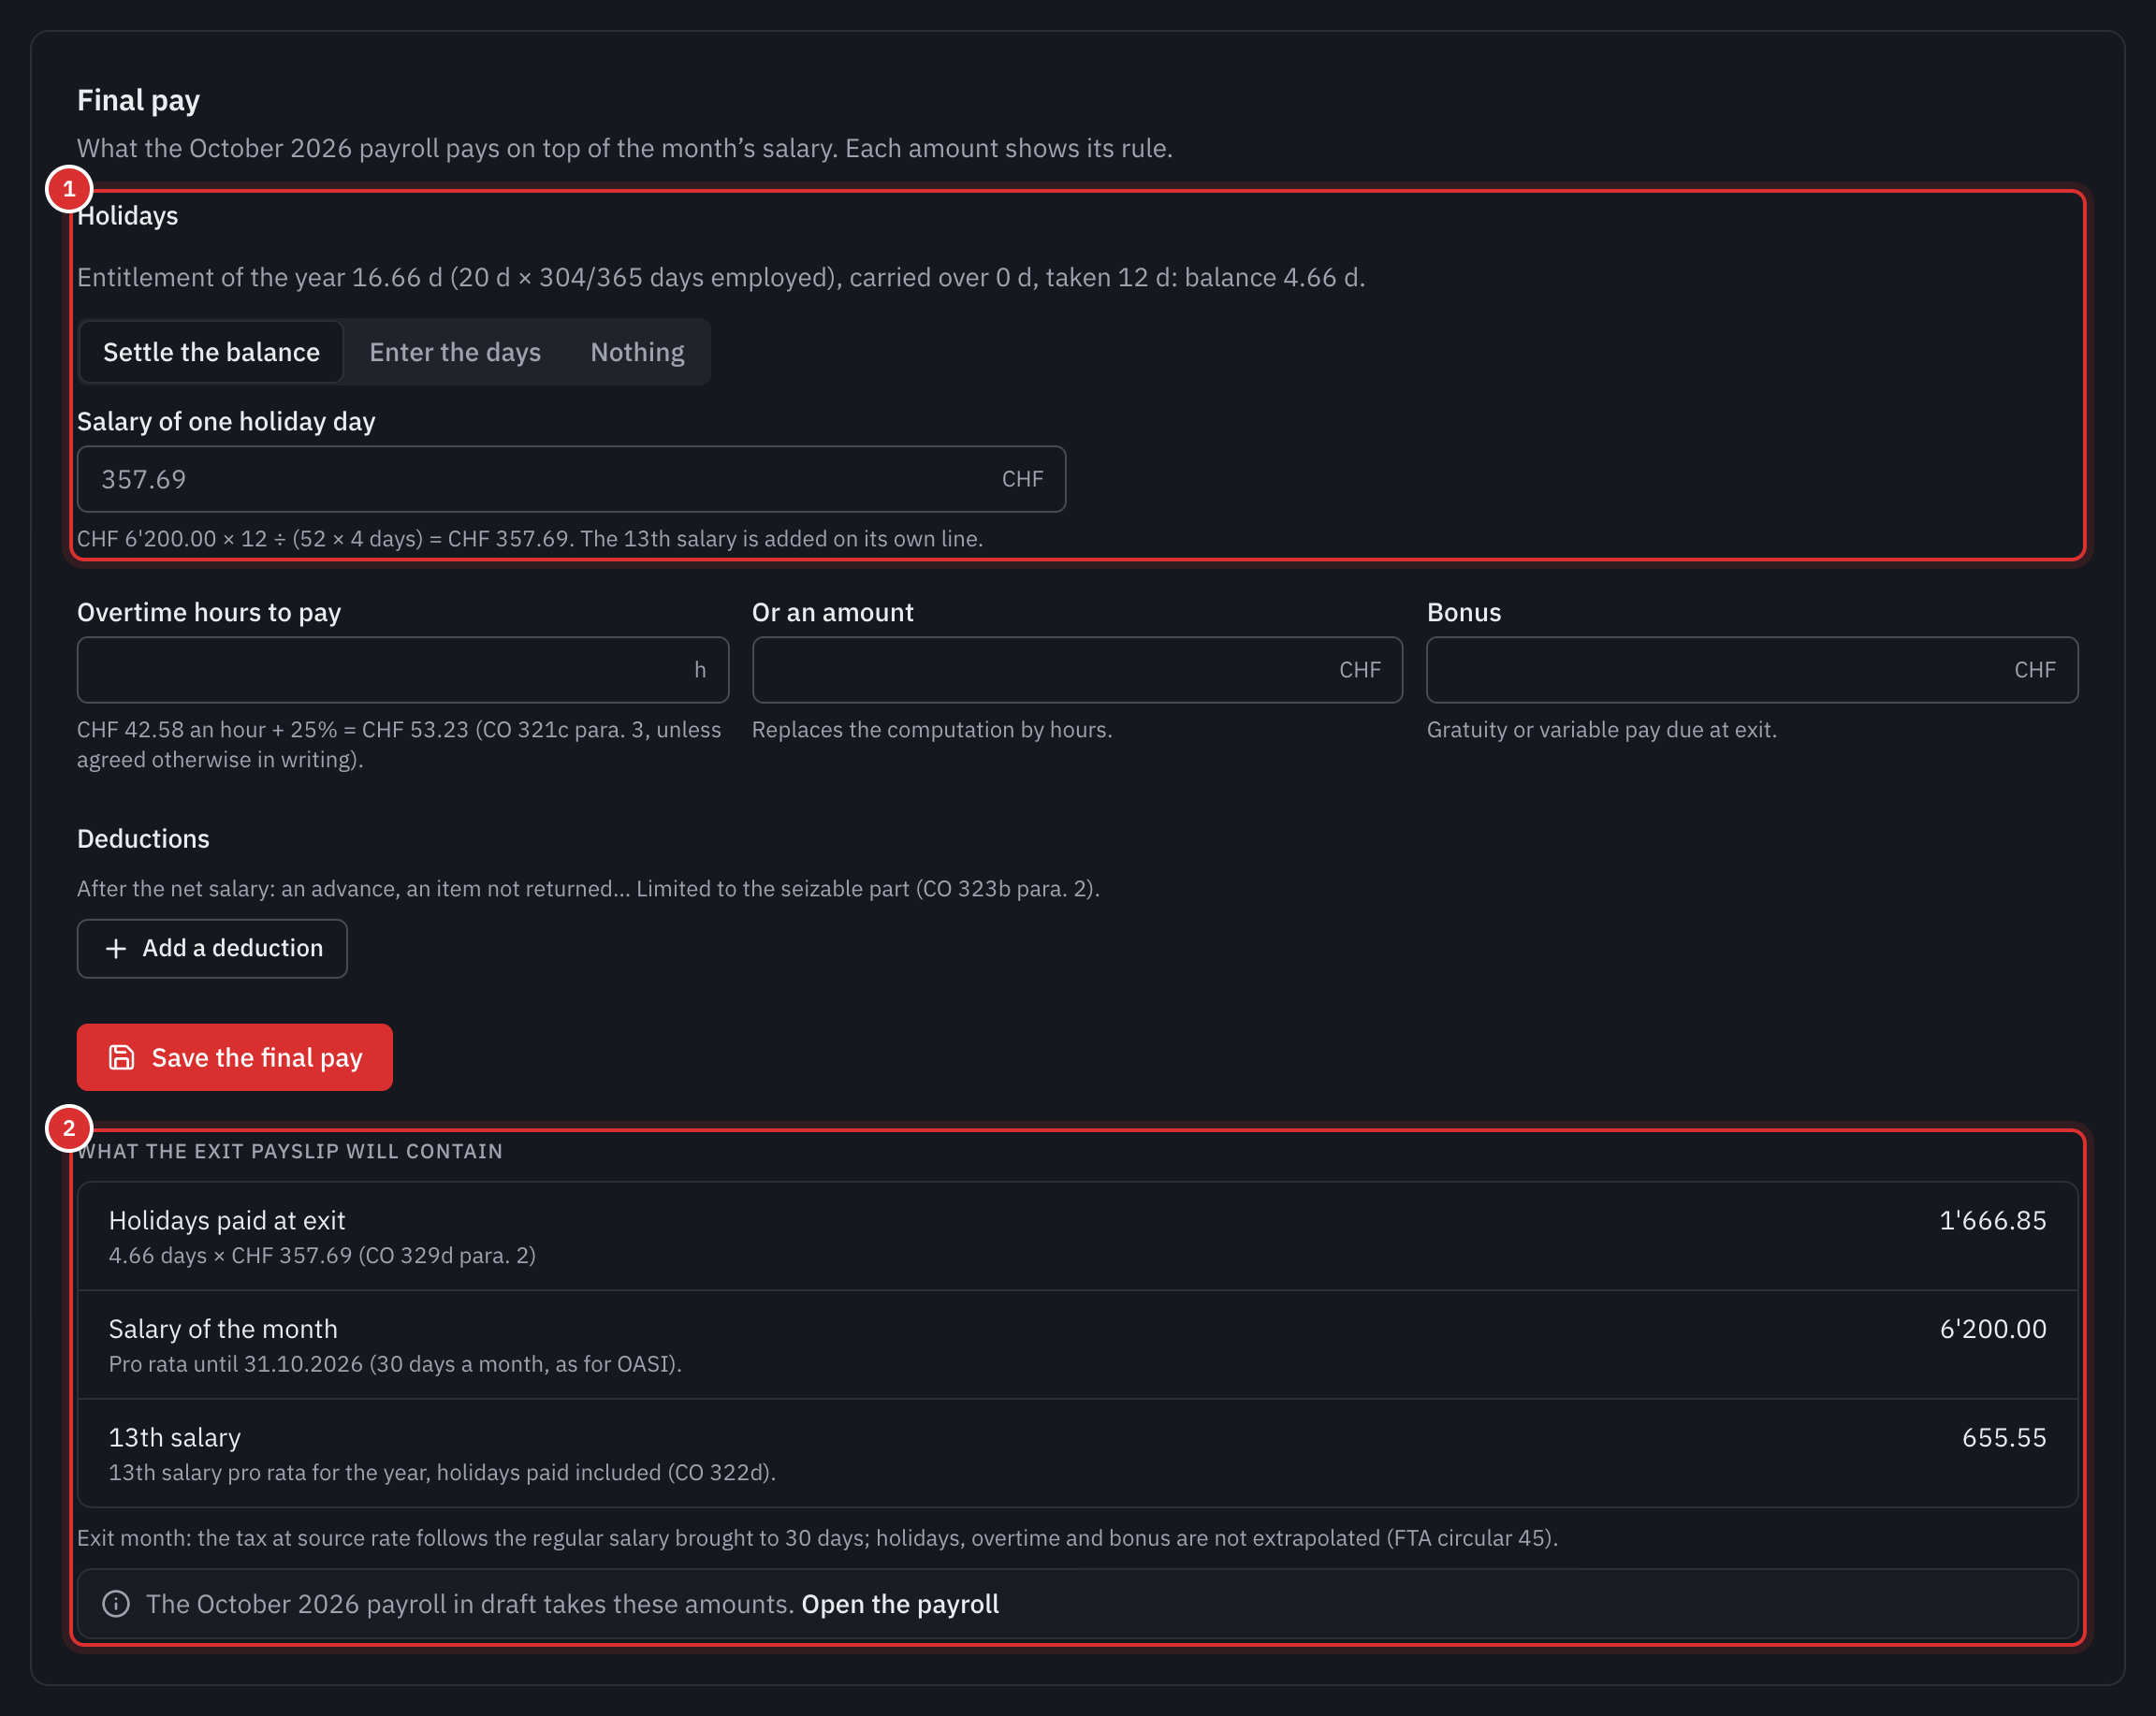
Task: Click the Overtime hours to pay input
Action: tap(403, 670)
